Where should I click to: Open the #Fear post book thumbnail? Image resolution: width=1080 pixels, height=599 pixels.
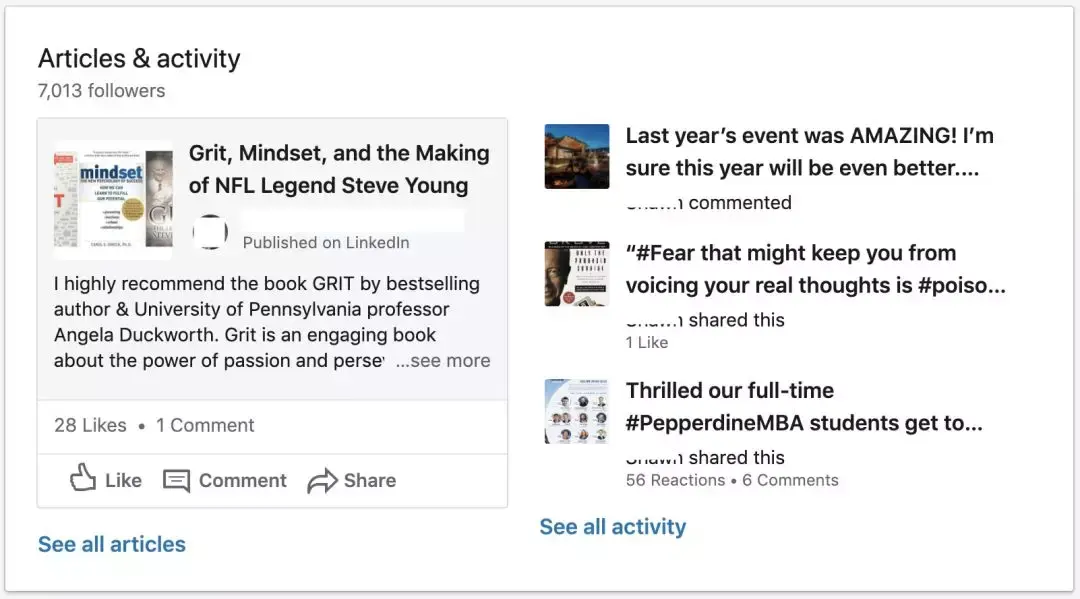[577, 273]
